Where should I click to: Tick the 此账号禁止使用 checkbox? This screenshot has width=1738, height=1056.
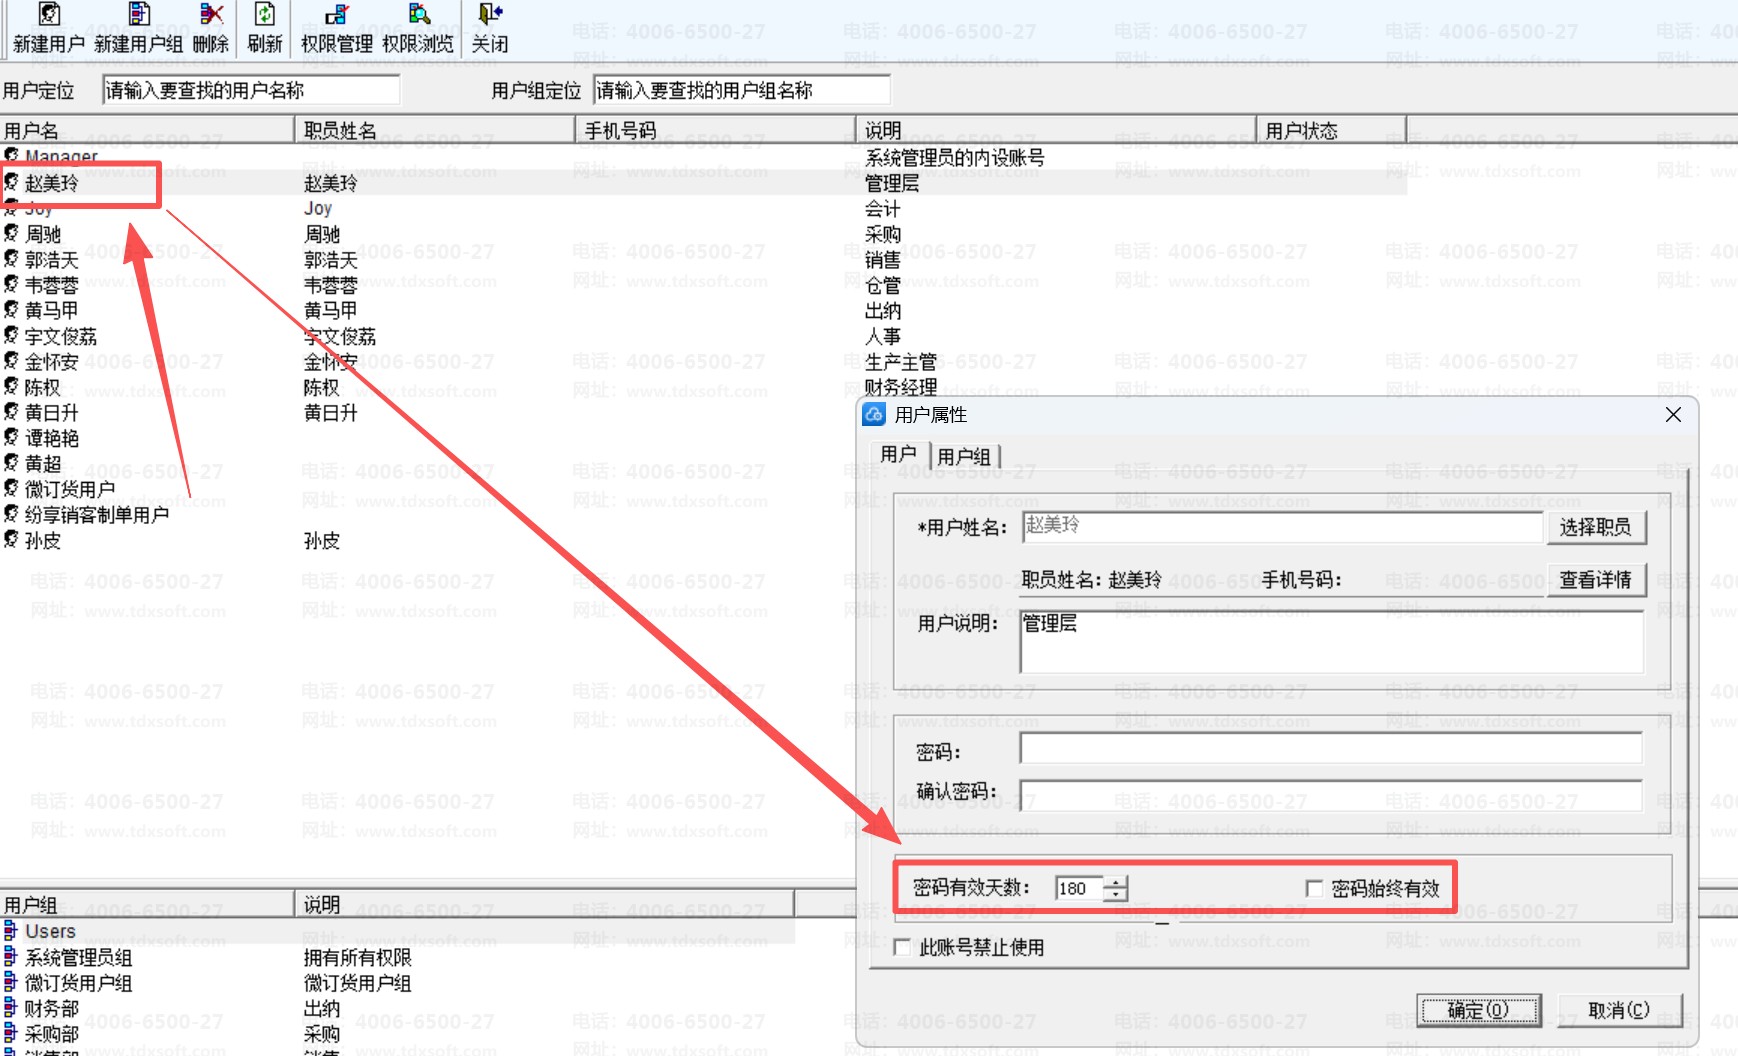click(902, 947)
